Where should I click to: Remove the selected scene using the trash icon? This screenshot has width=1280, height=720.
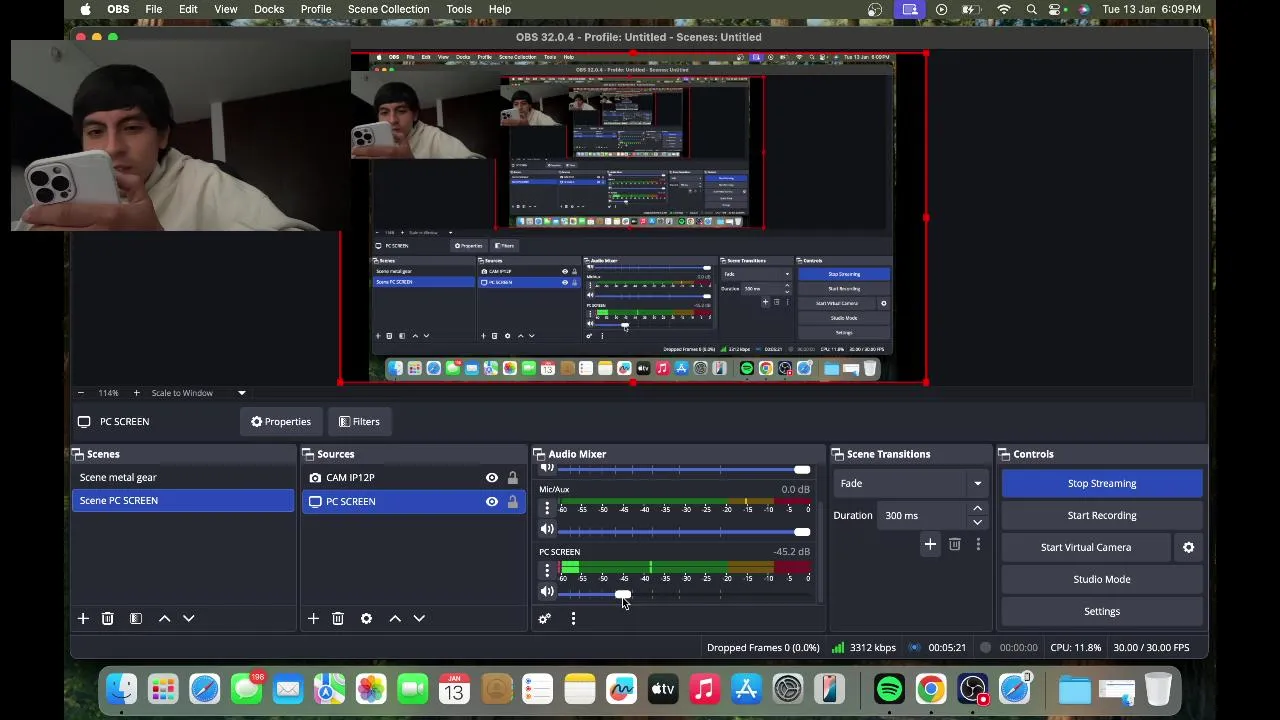click(x=108, y=619)
